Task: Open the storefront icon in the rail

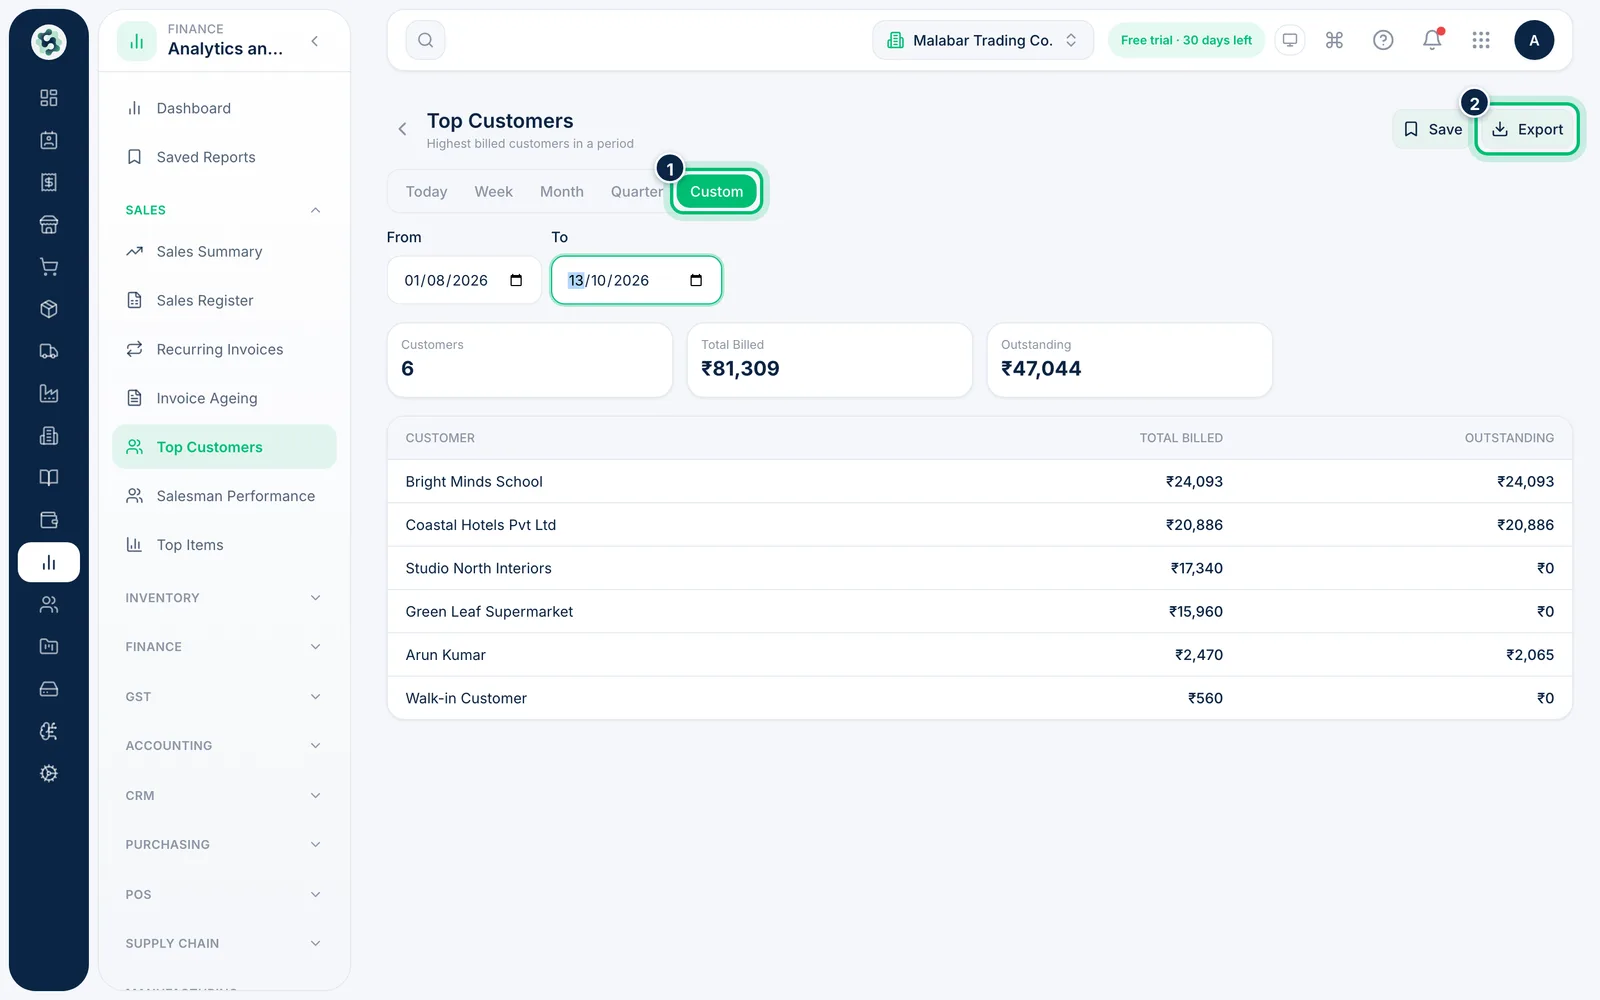Action: tap(48, 225)
